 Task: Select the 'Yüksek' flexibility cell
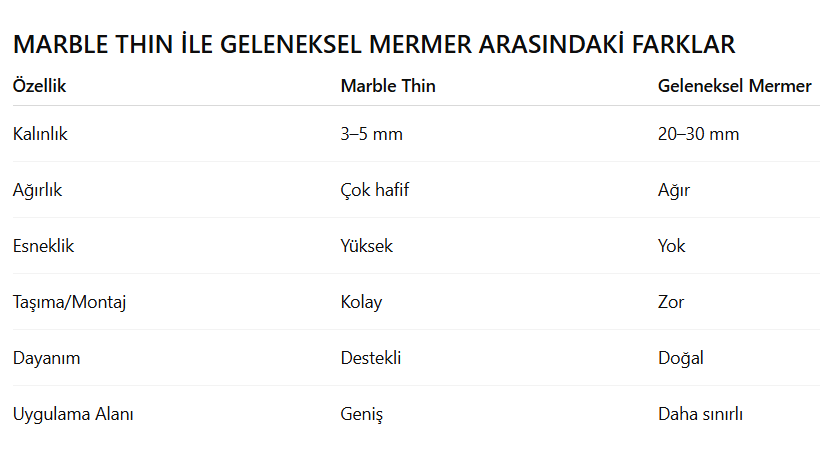point(367,246)
